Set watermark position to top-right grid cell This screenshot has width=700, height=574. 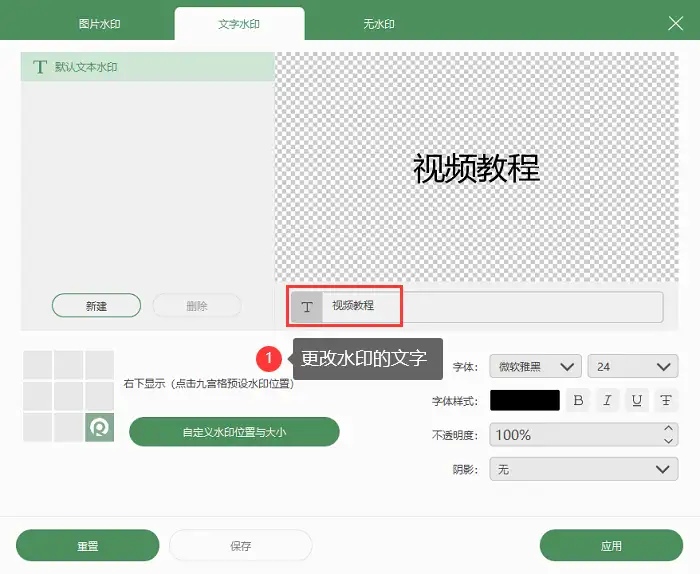pos(100,365)
